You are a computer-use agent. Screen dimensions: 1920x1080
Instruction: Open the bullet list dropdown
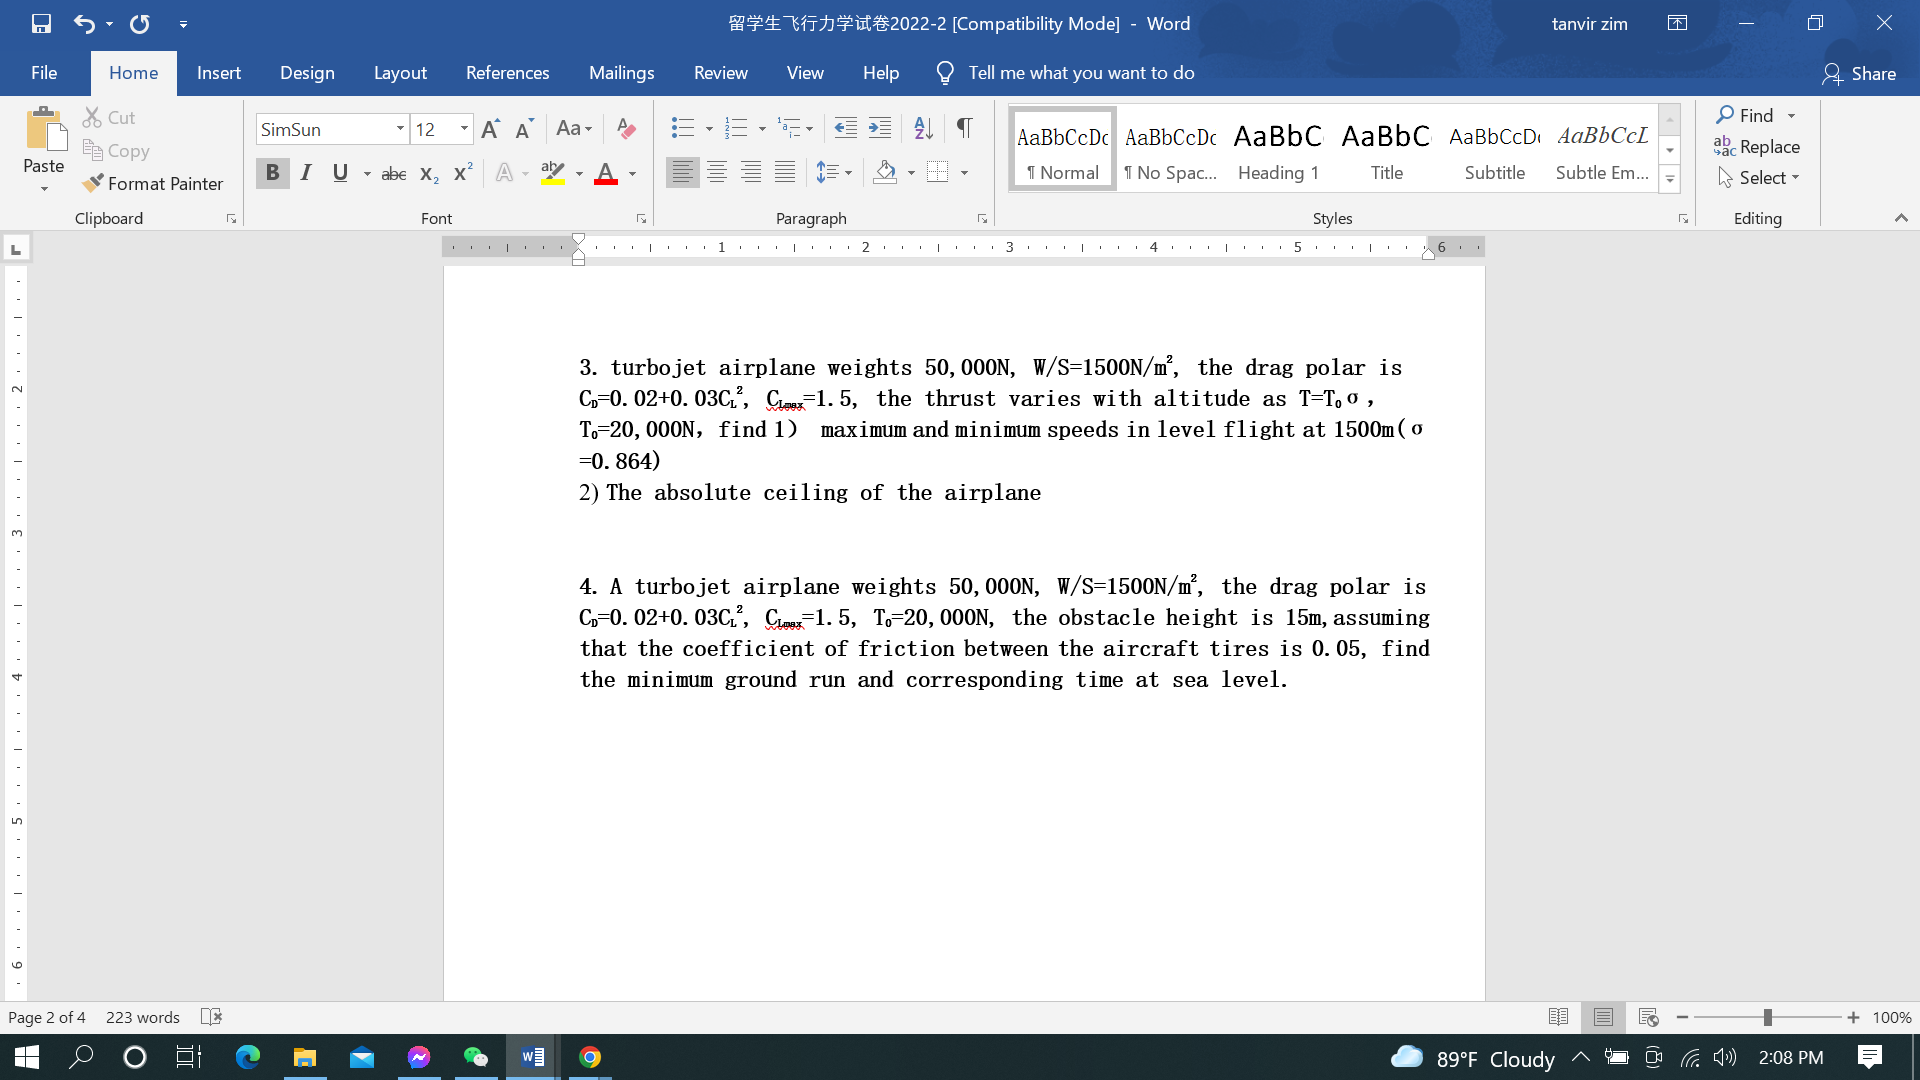click(710, 128)
